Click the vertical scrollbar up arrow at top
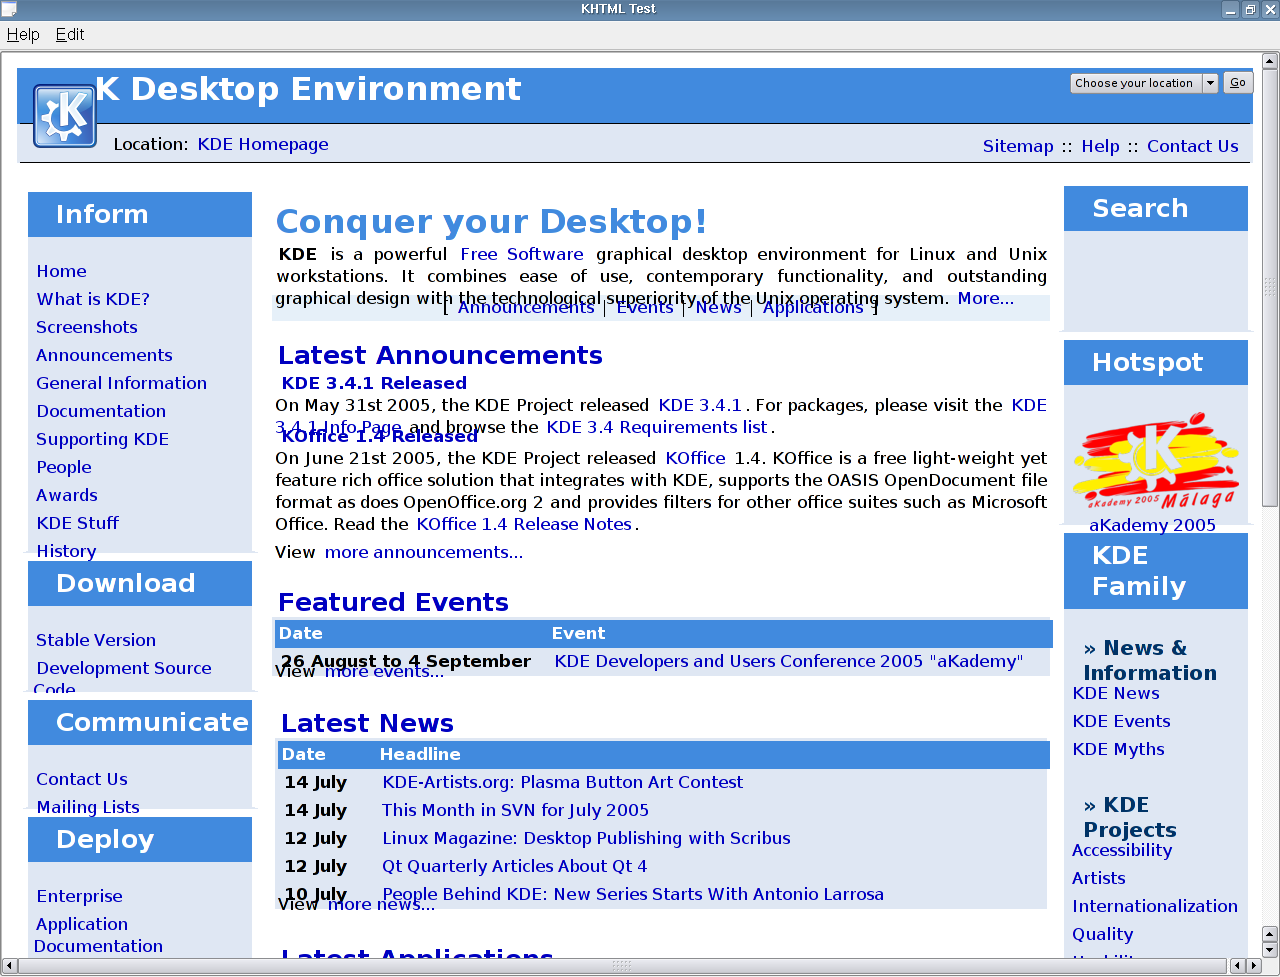1280x977 pixels. [x=1270, y=61]
